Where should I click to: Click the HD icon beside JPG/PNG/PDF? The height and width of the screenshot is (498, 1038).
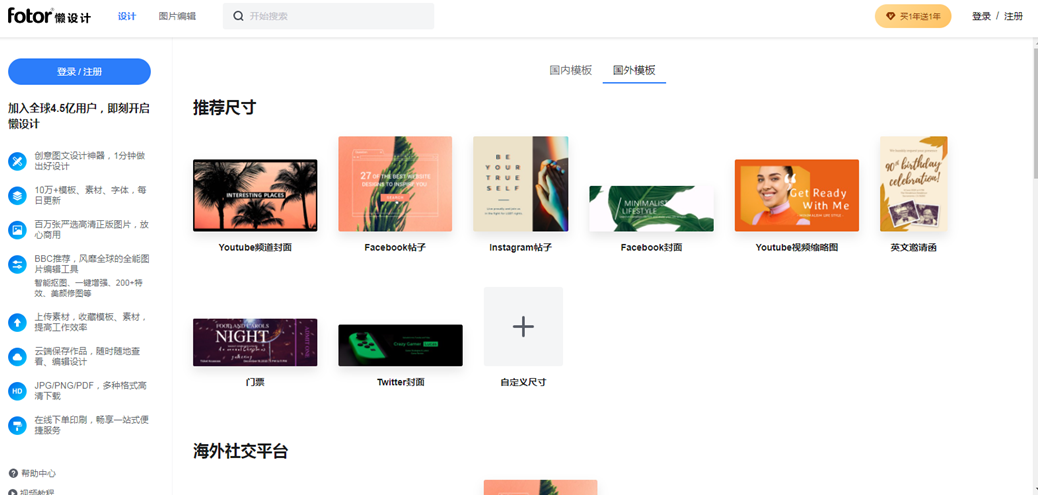pos(17,391)
